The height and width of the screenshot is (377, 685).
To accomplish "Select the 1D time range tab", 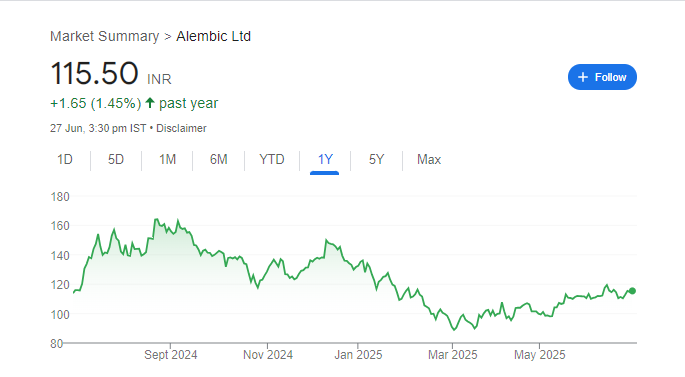I will pos(65,159).
